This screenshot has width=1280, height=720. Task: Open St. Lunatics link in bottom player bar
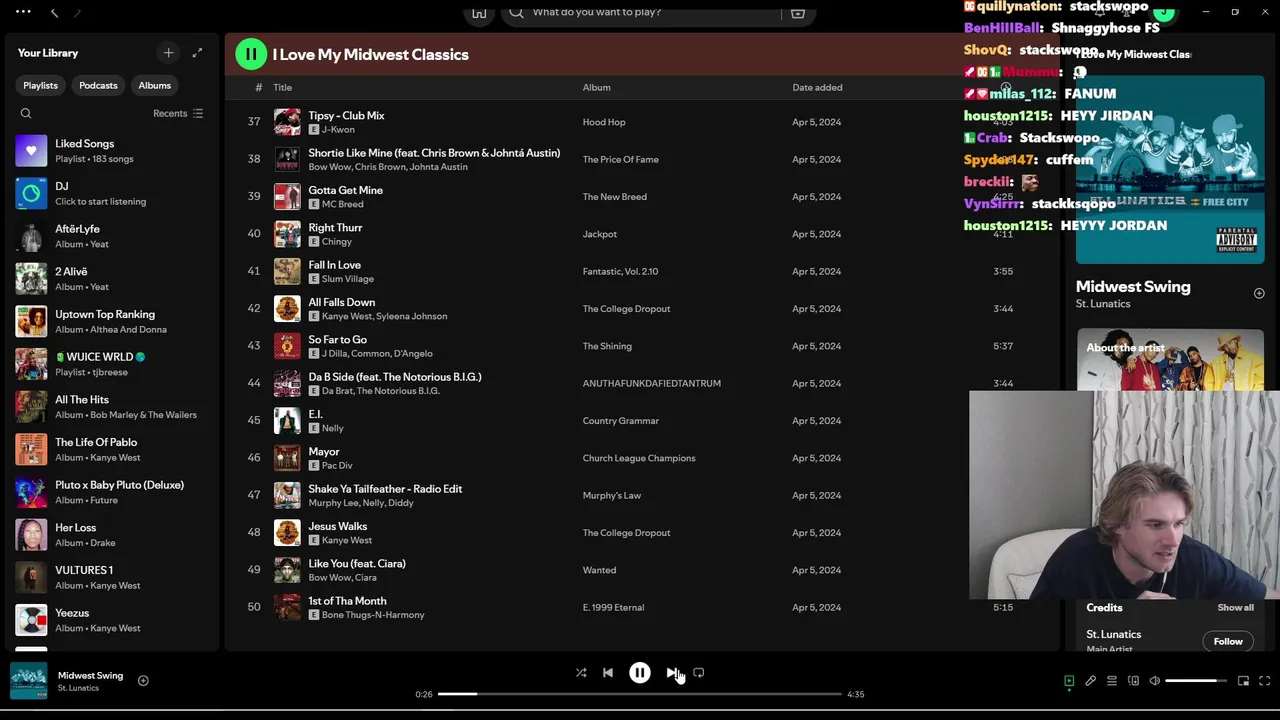pyautogui.click(x=78, y=688)
